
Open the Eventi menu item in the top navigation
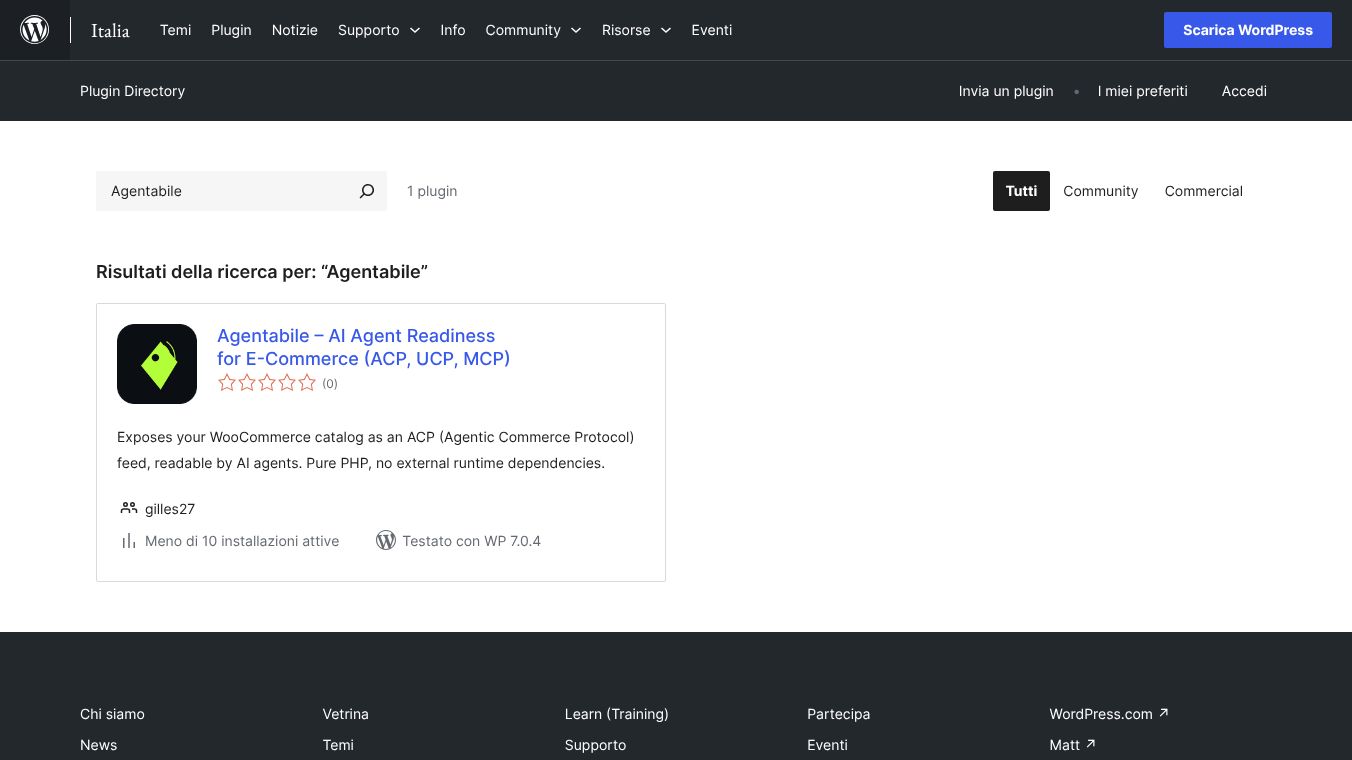pyautogui.click(x=712, y=30)
